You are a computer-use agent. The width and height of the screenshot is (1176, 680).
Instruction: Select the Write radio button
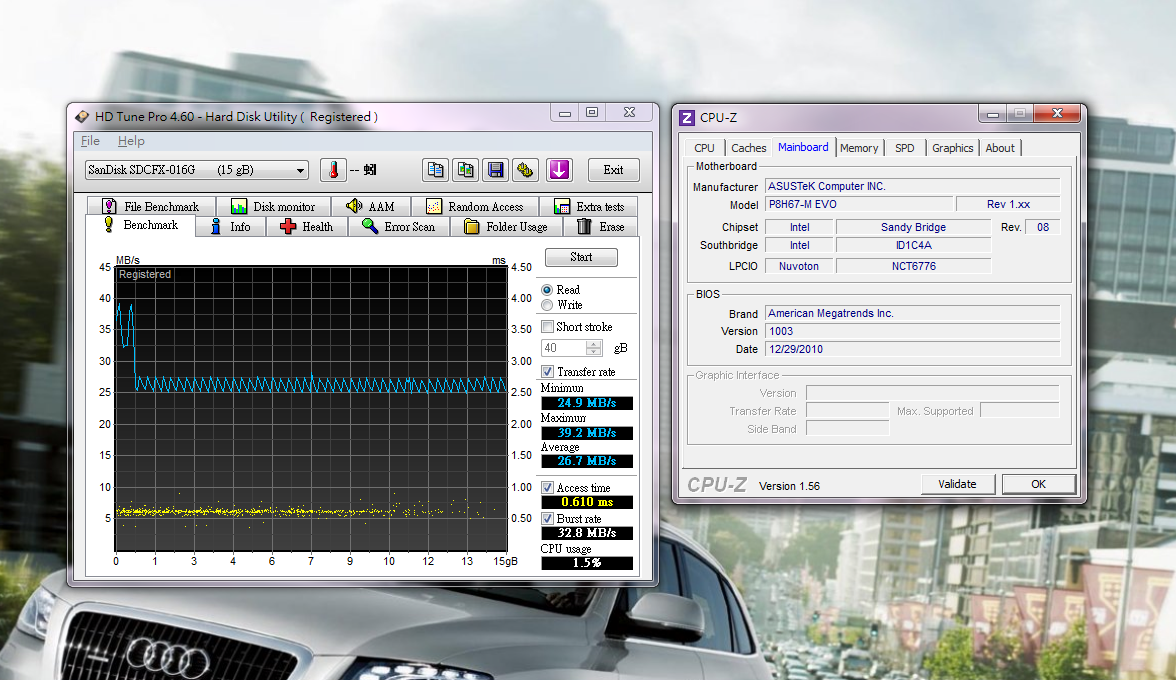[x=547, y=305]
